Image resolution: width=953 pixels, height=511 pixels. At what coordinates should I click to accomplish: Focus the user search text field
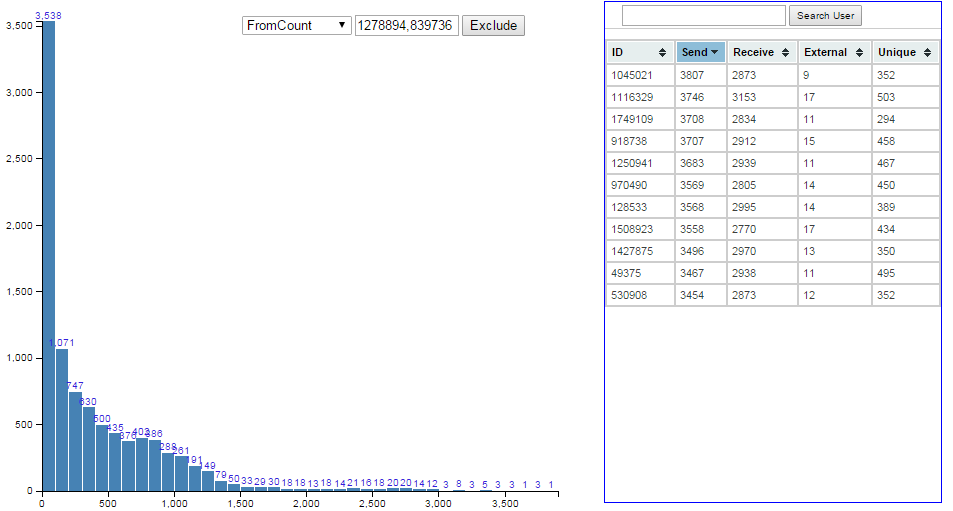point(704,16)
